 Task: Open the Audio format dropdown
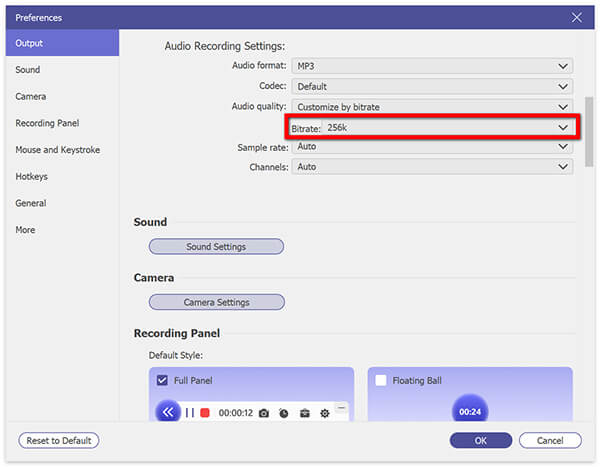432,66
